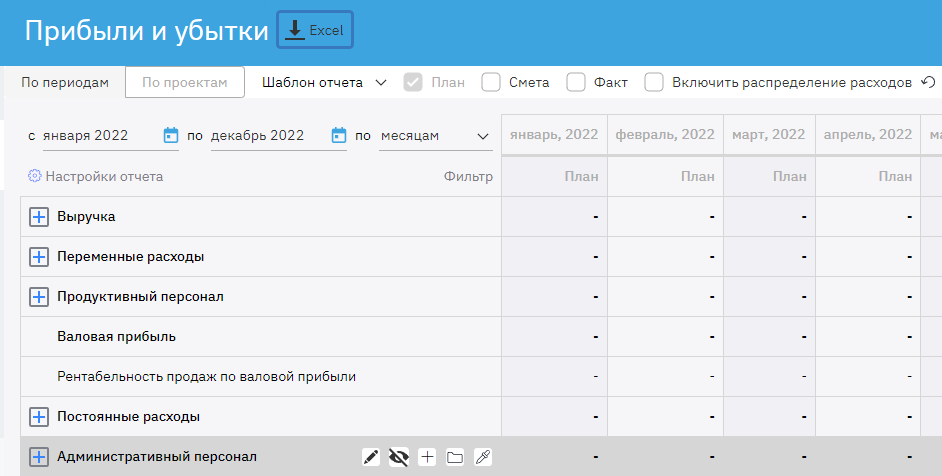942x476 pixels.
Task: Select the Валовая прибыль row label
Action: click(117, 337)
